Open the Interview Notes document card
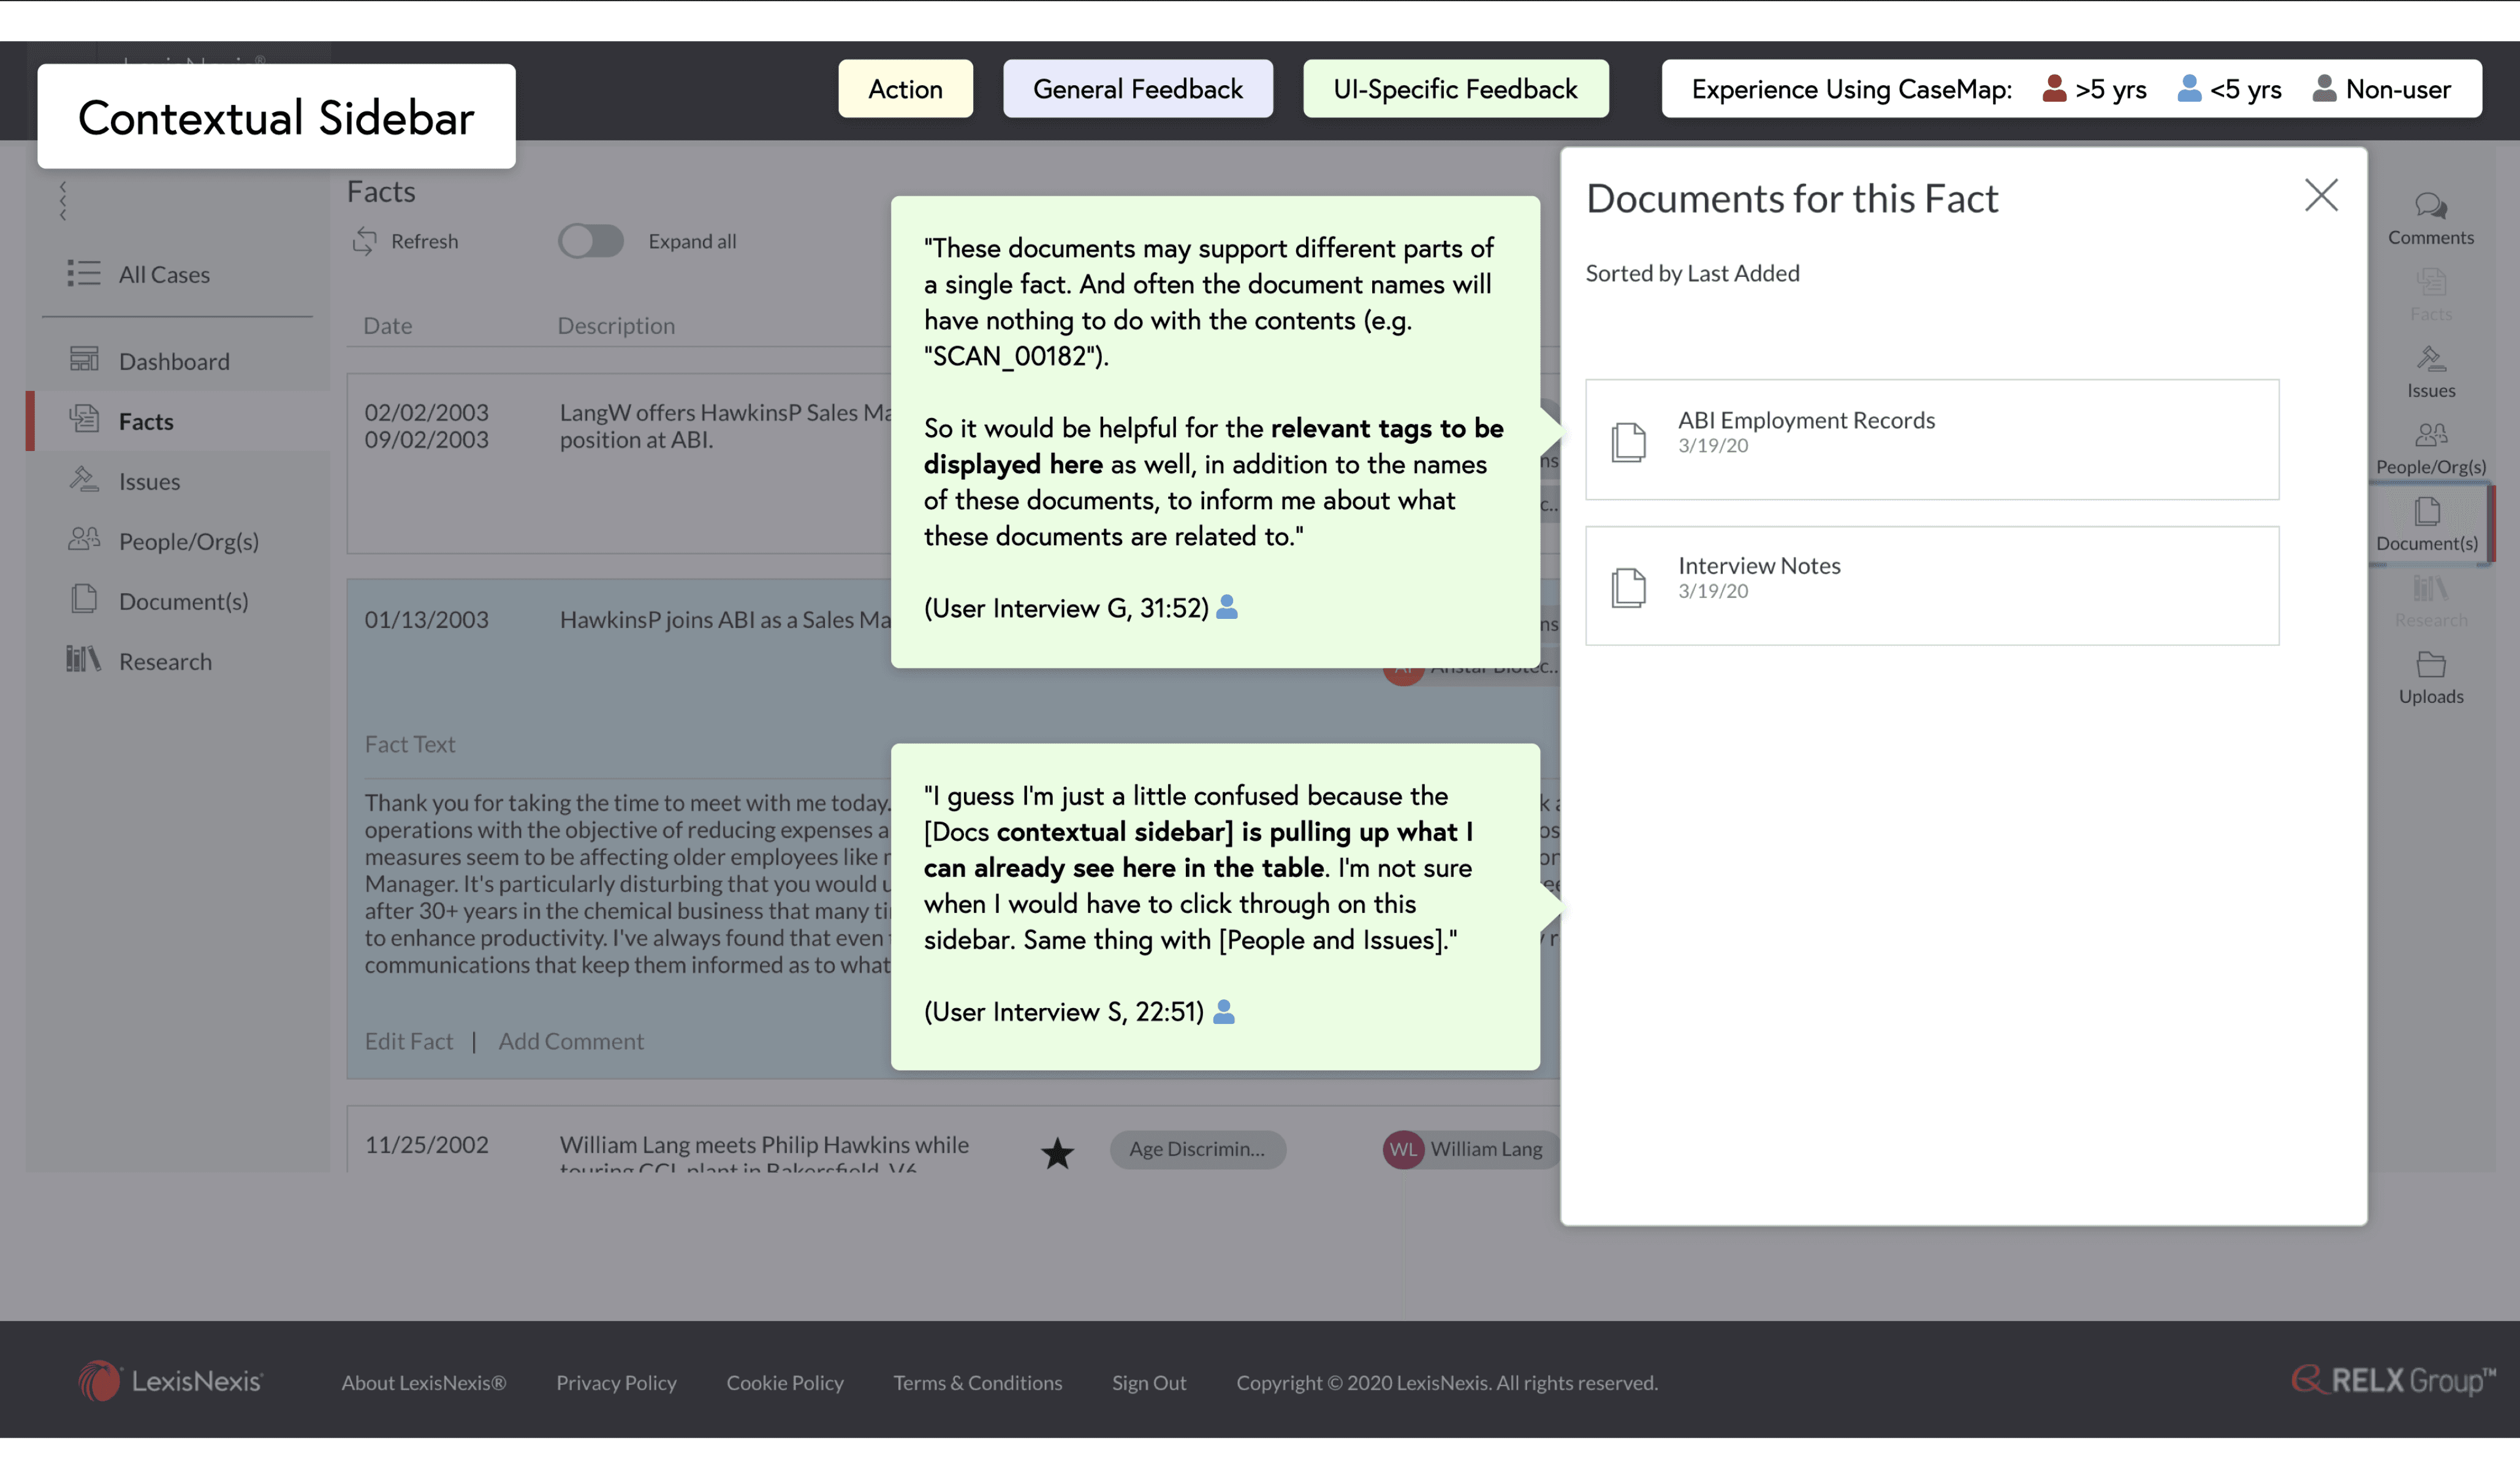This screenshot has width=2520, height=1478. 1931,586
